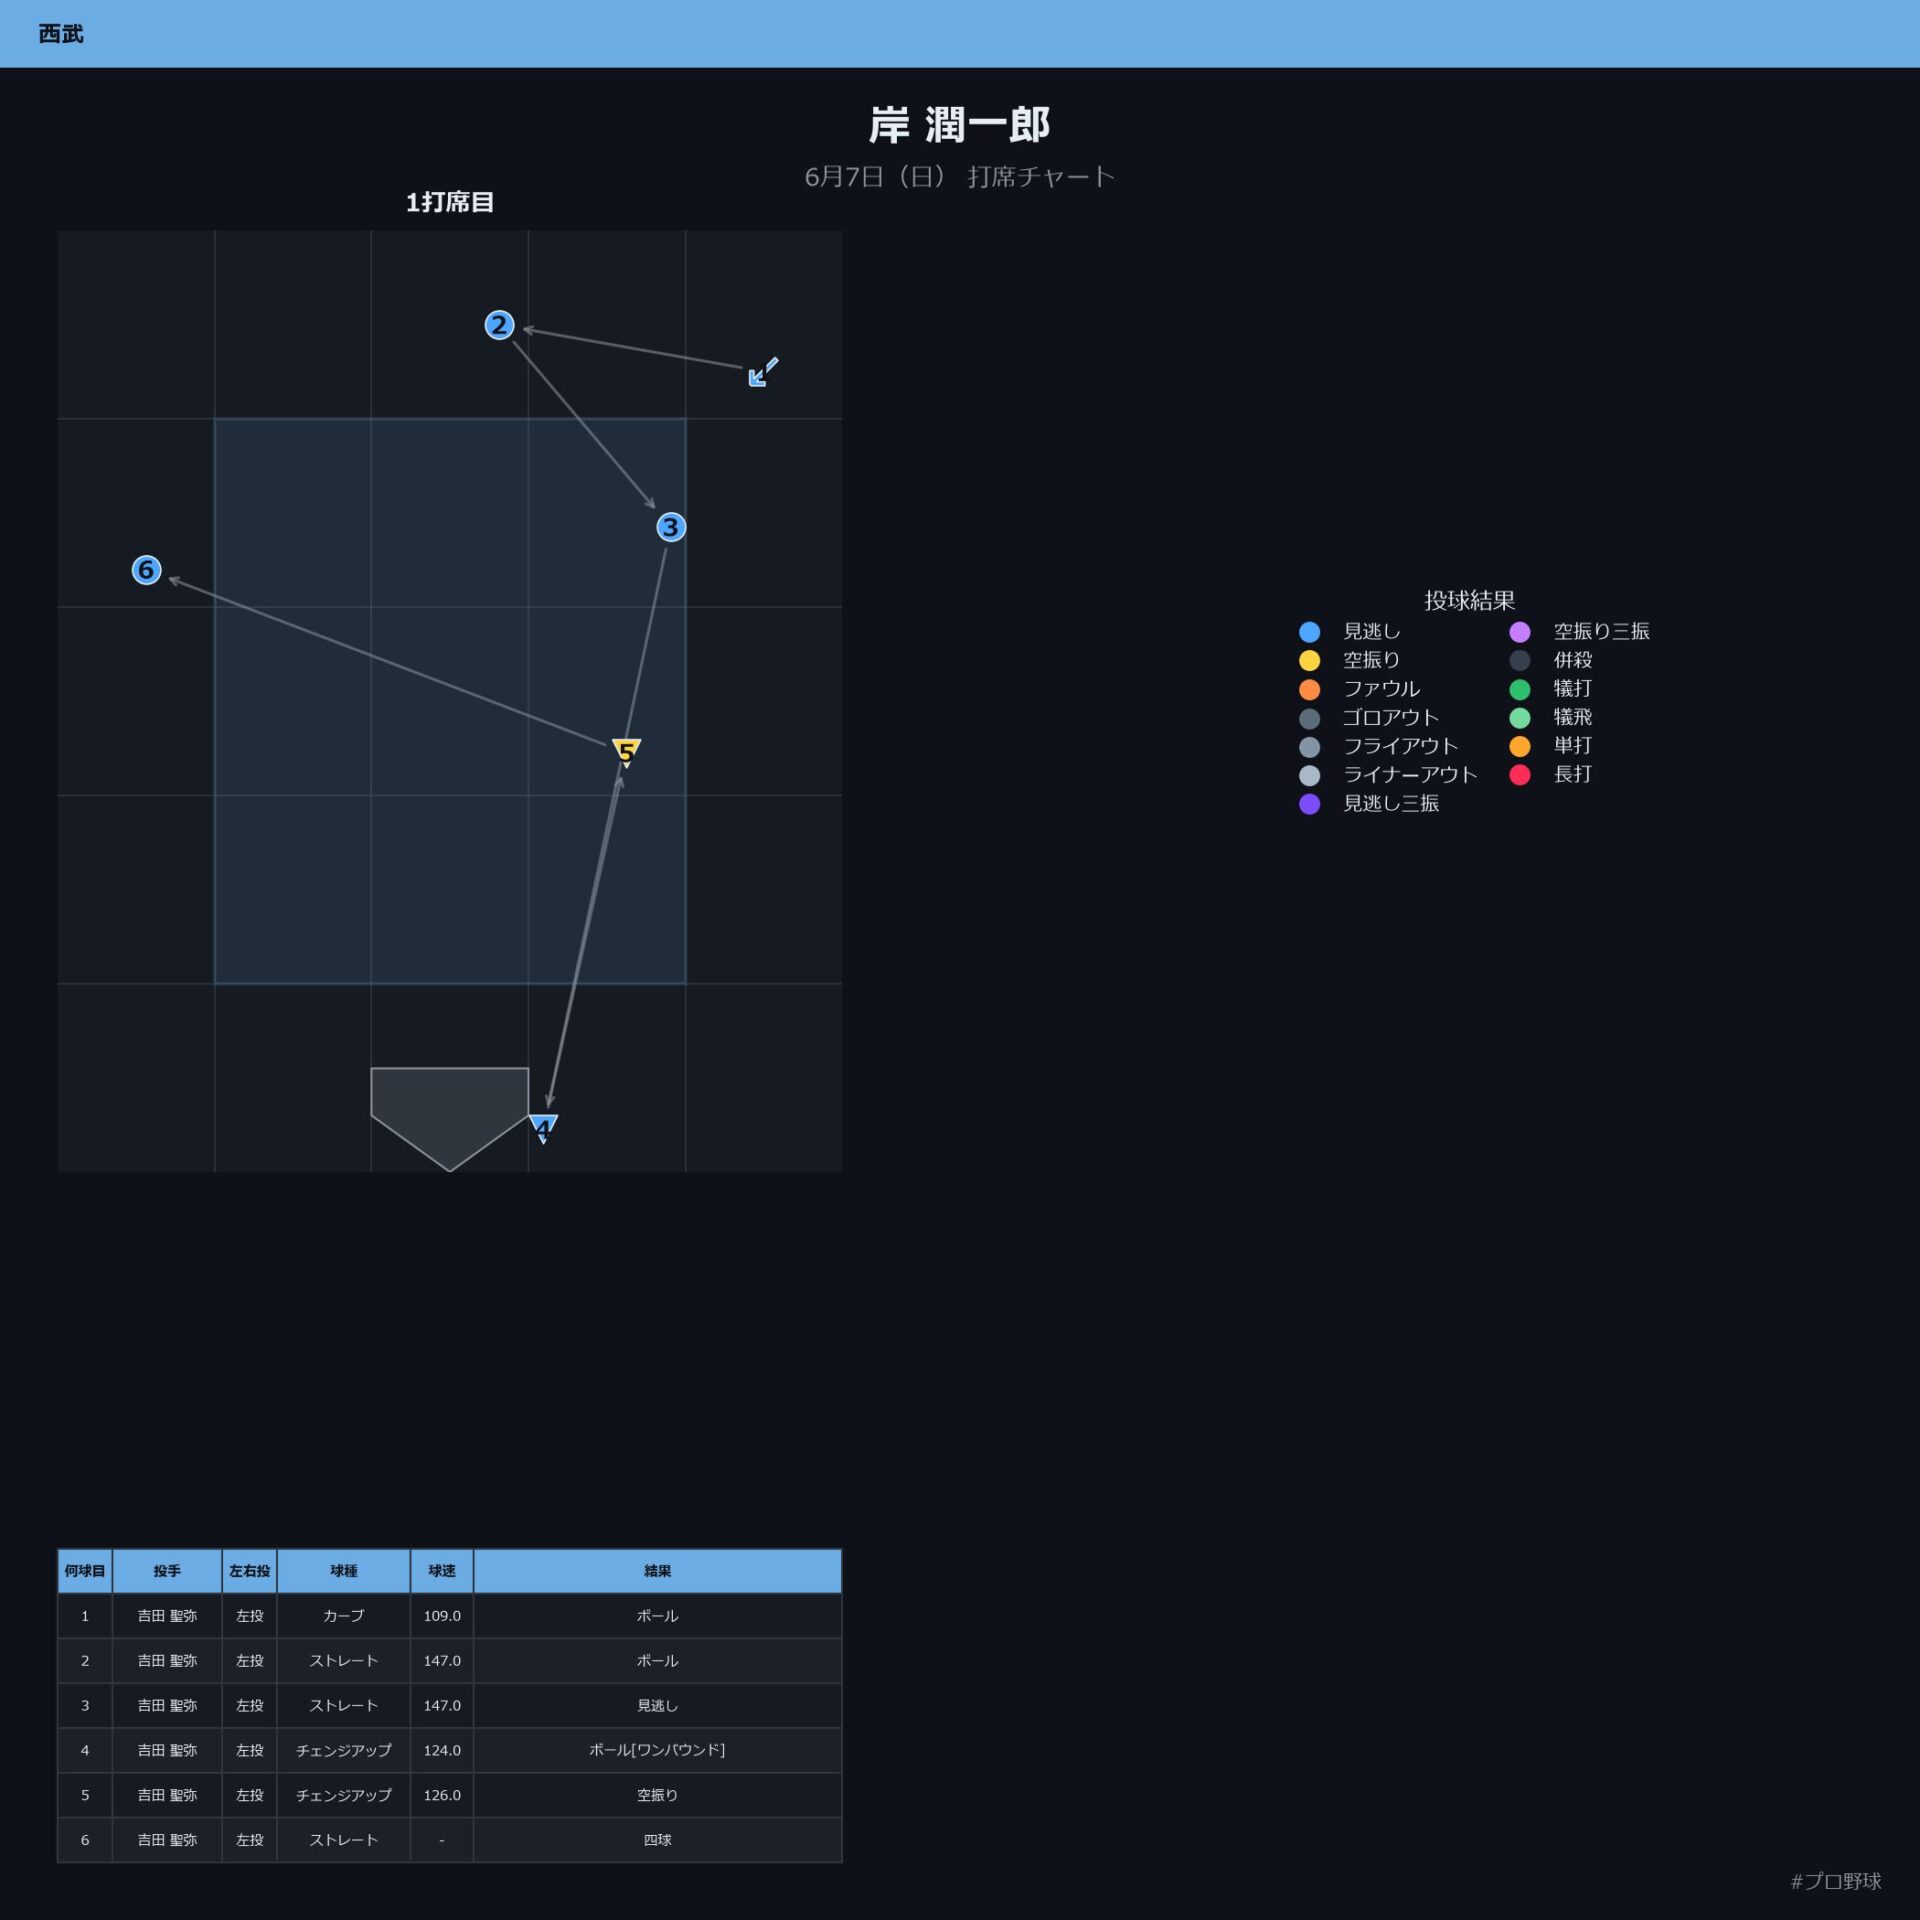Select pitch marker number 2
The image size is (1920, 1920).
499,325
